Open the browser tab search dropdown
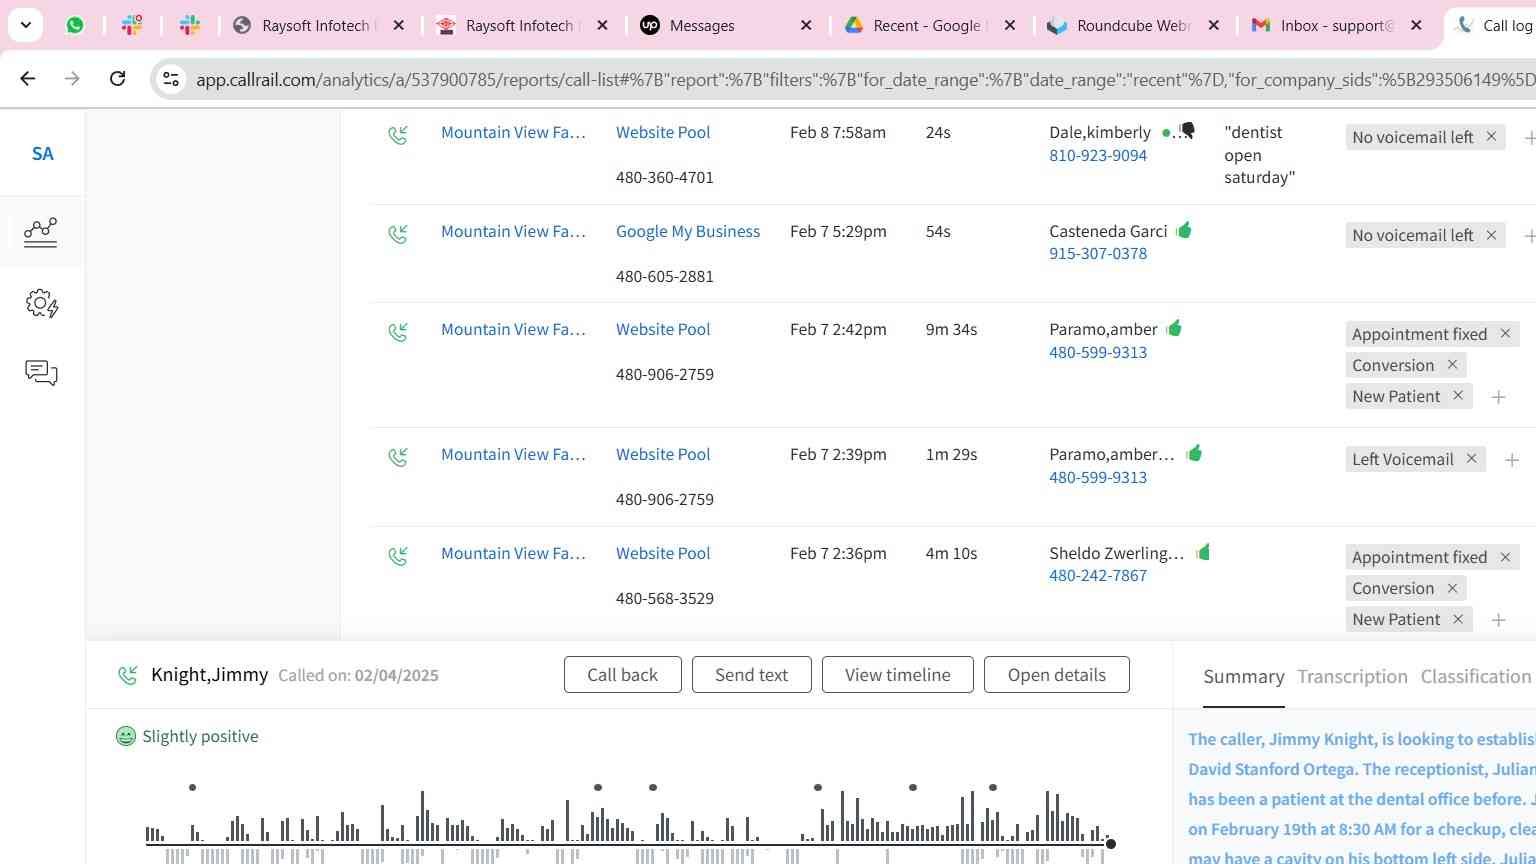 click(26, 25)
